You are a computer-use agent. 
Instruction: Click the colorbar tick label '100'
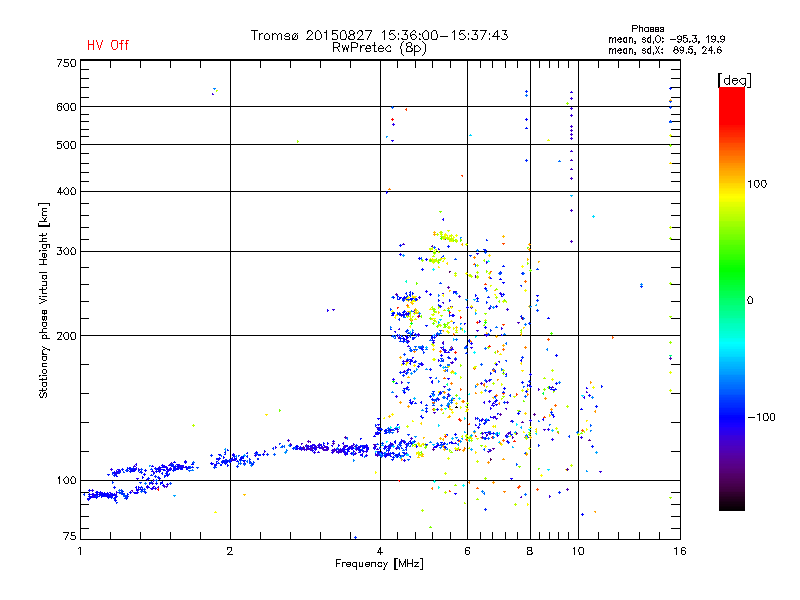757,184
